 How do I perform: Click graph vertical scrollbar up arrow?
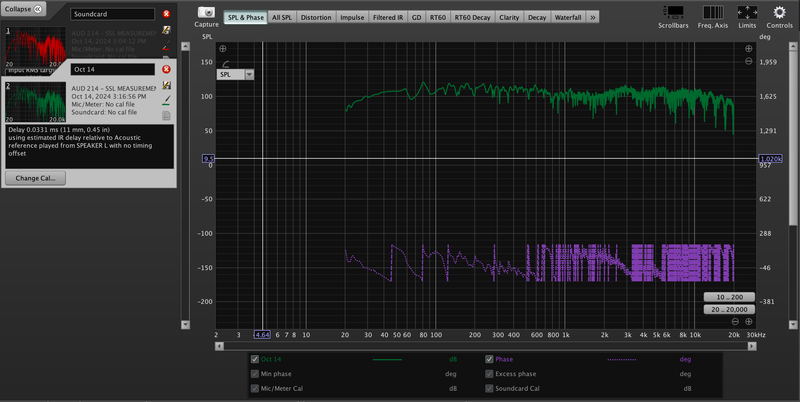pos(793,46)
